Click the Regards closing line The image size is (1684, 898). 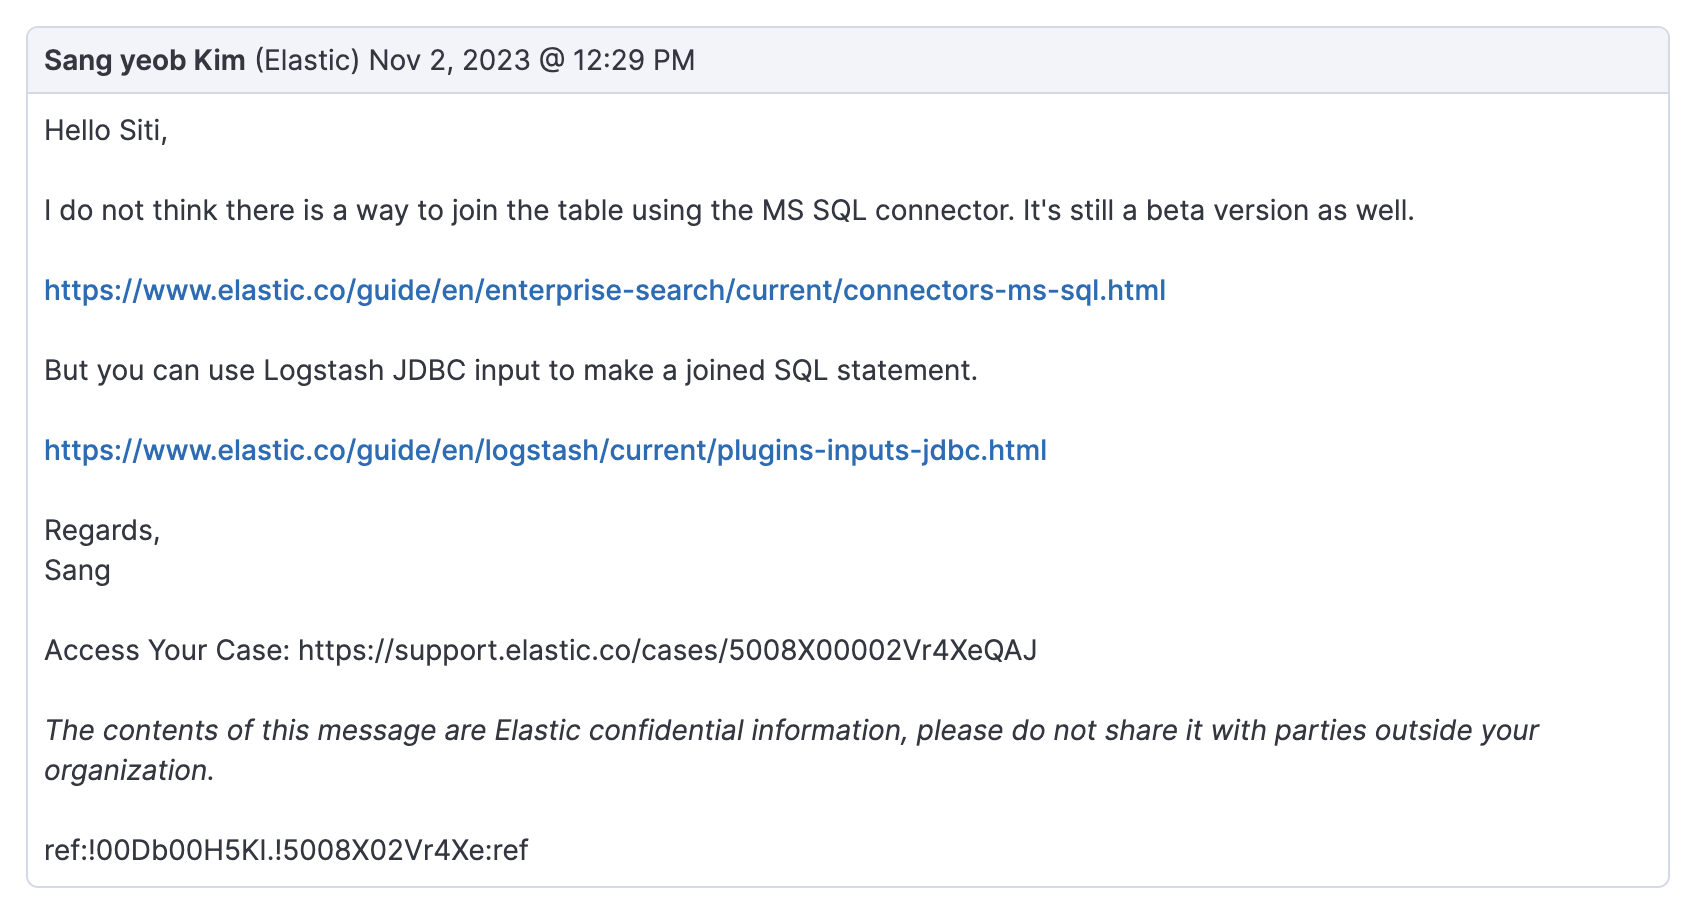tap(102, 531)
